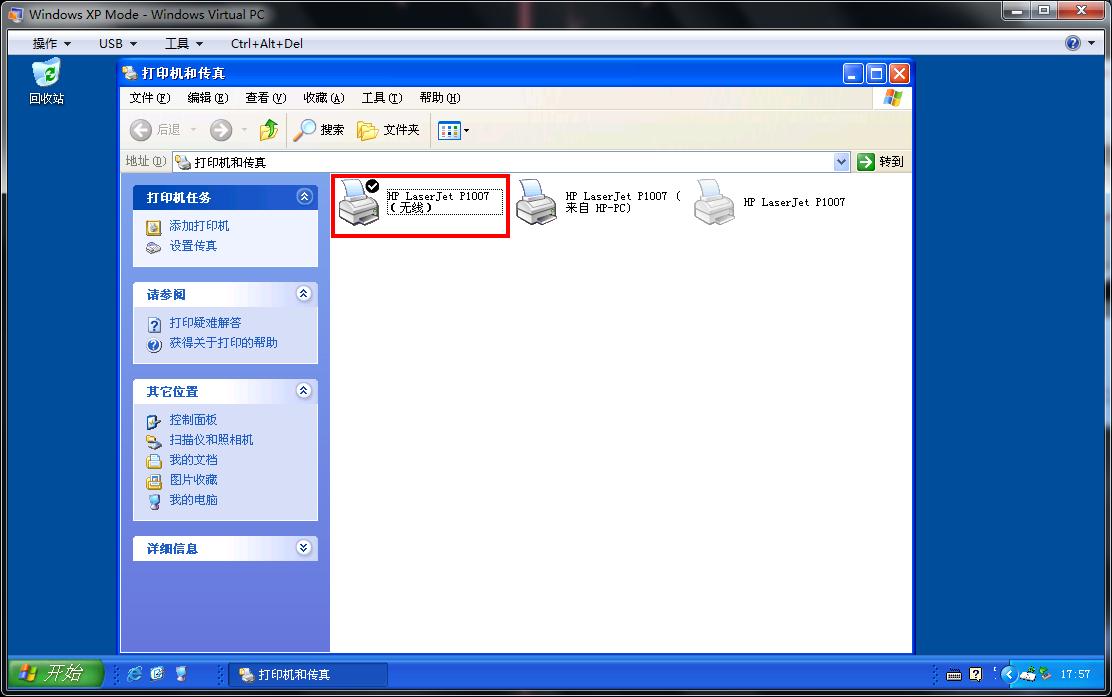Toggle the Folders (文件夹) toolbar button
This screenshot has width=1112, height=697.
click(388, 130)
